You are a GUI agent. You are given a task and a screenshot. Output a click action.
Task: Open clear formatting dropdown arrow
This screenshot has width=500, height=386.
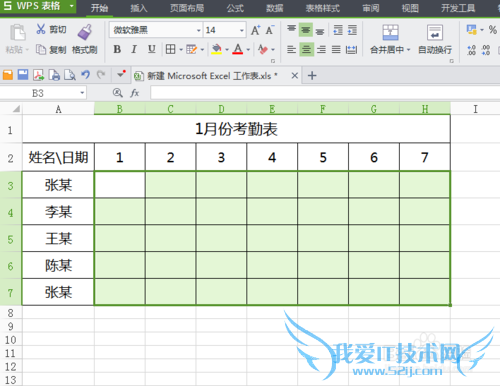pos(273,50)
